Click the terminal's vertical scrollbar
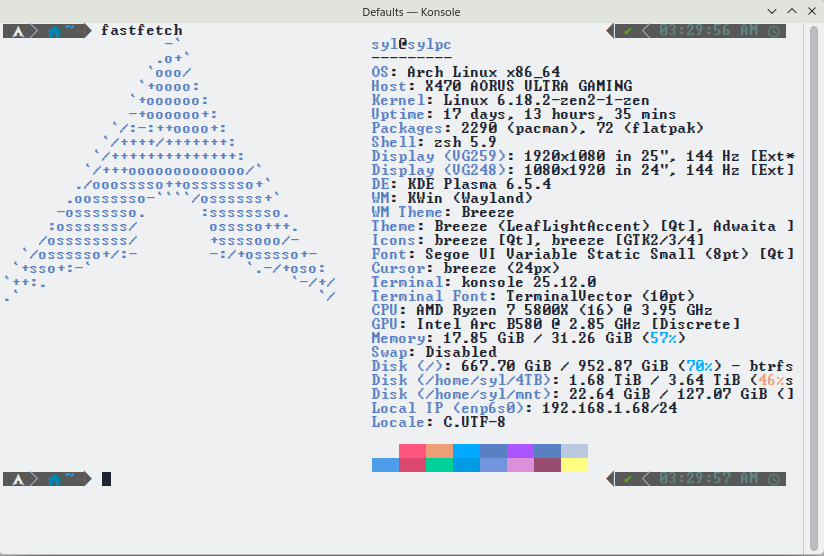The width and height of the screenshot is (824, 556). pyautogui.click(x=812, y=280)
